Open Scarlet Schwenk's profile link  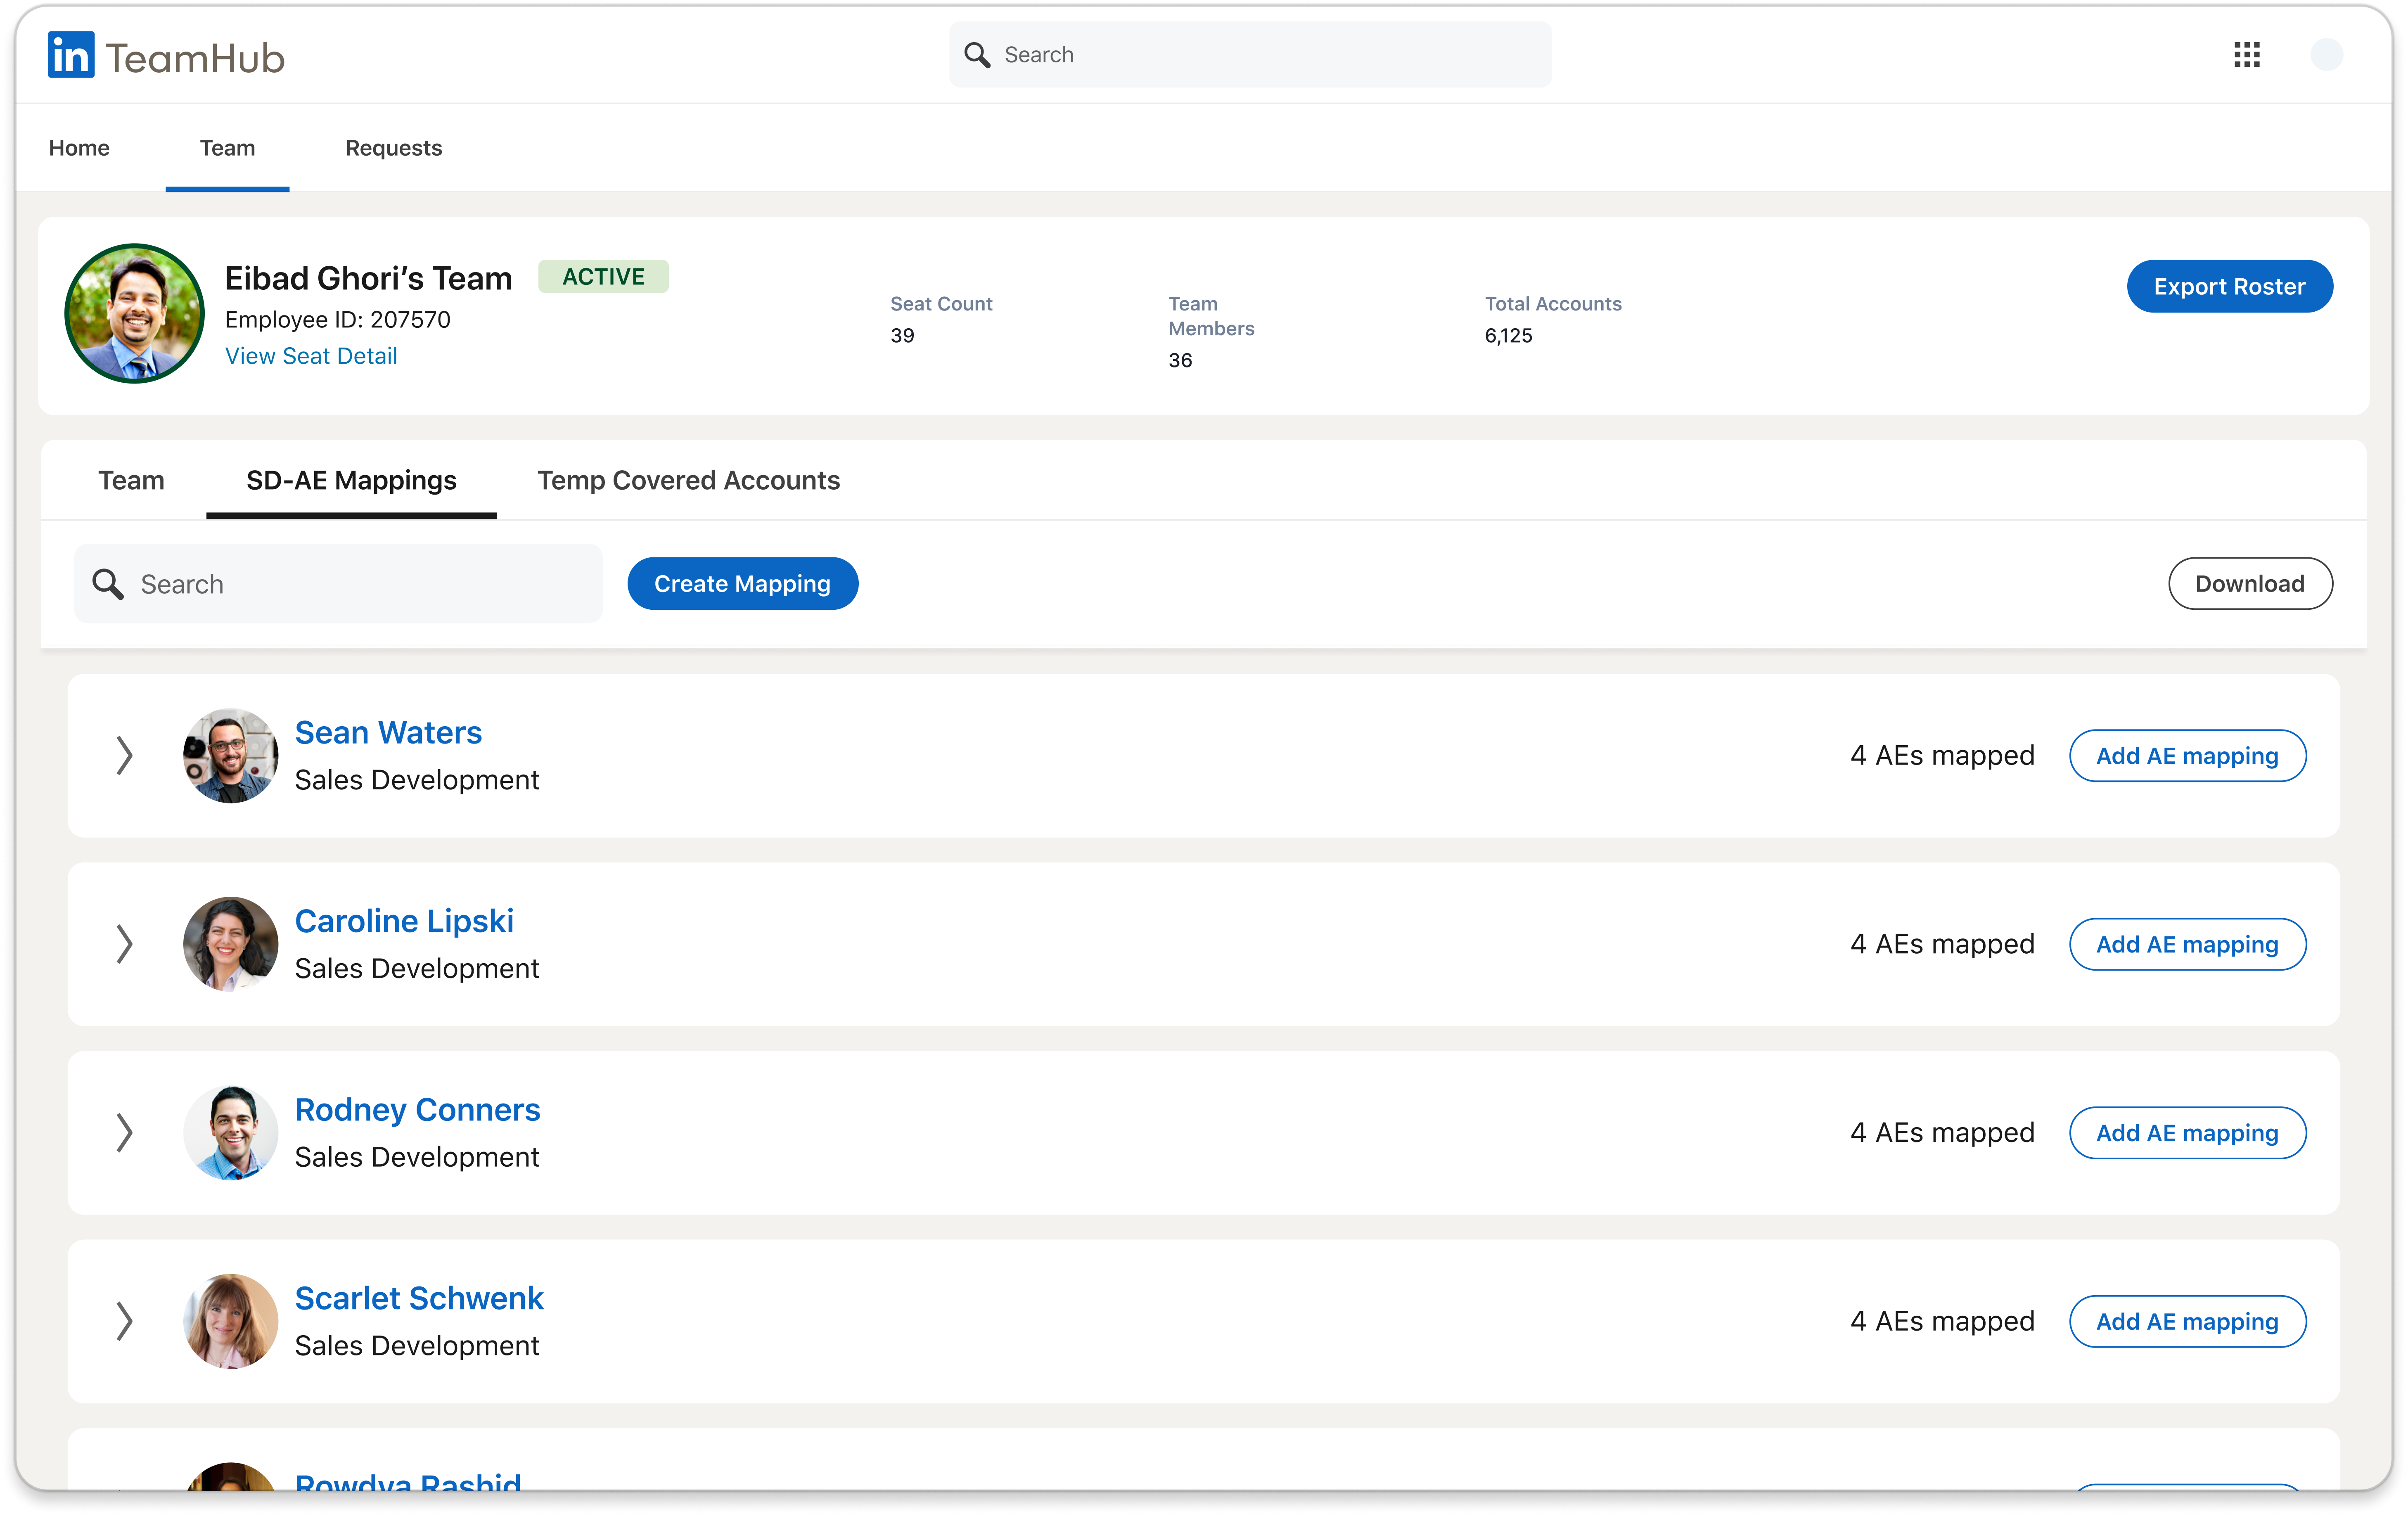(419, 1298)
